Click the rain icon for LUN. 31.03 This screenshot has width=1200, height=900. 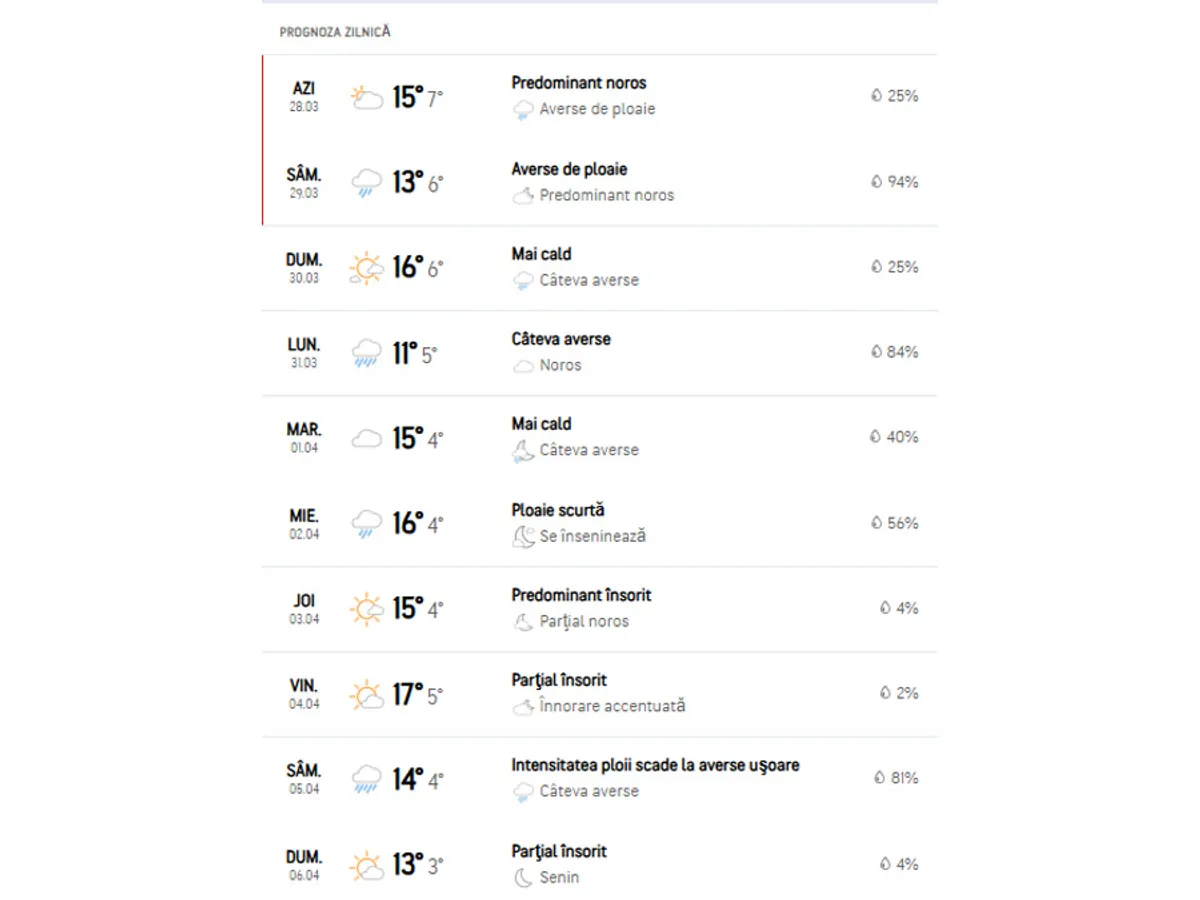(x=366, y=353)
